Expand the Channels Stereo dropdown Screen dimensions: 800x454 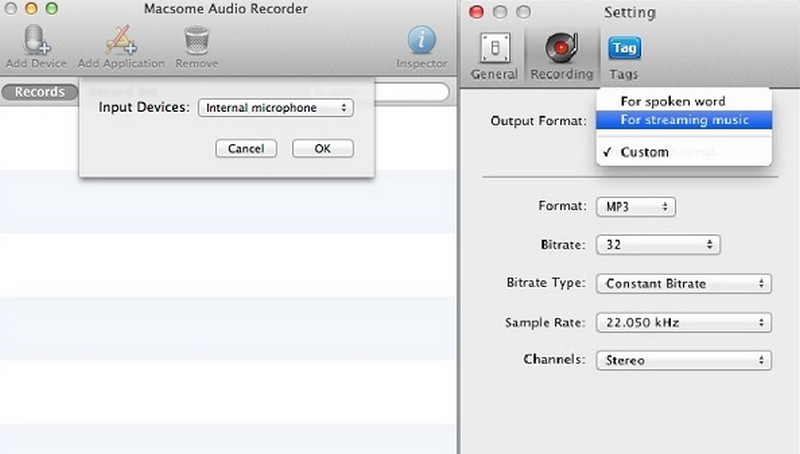684,360
